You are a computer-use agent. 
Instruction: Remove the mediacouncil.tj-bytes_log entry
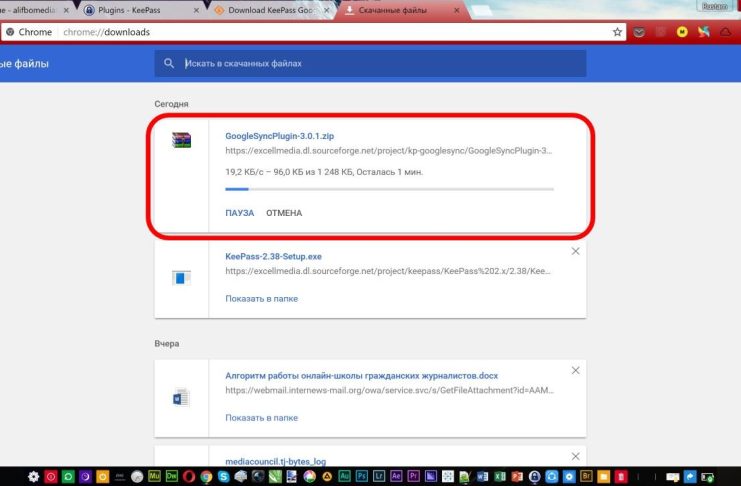pos(575,457)
